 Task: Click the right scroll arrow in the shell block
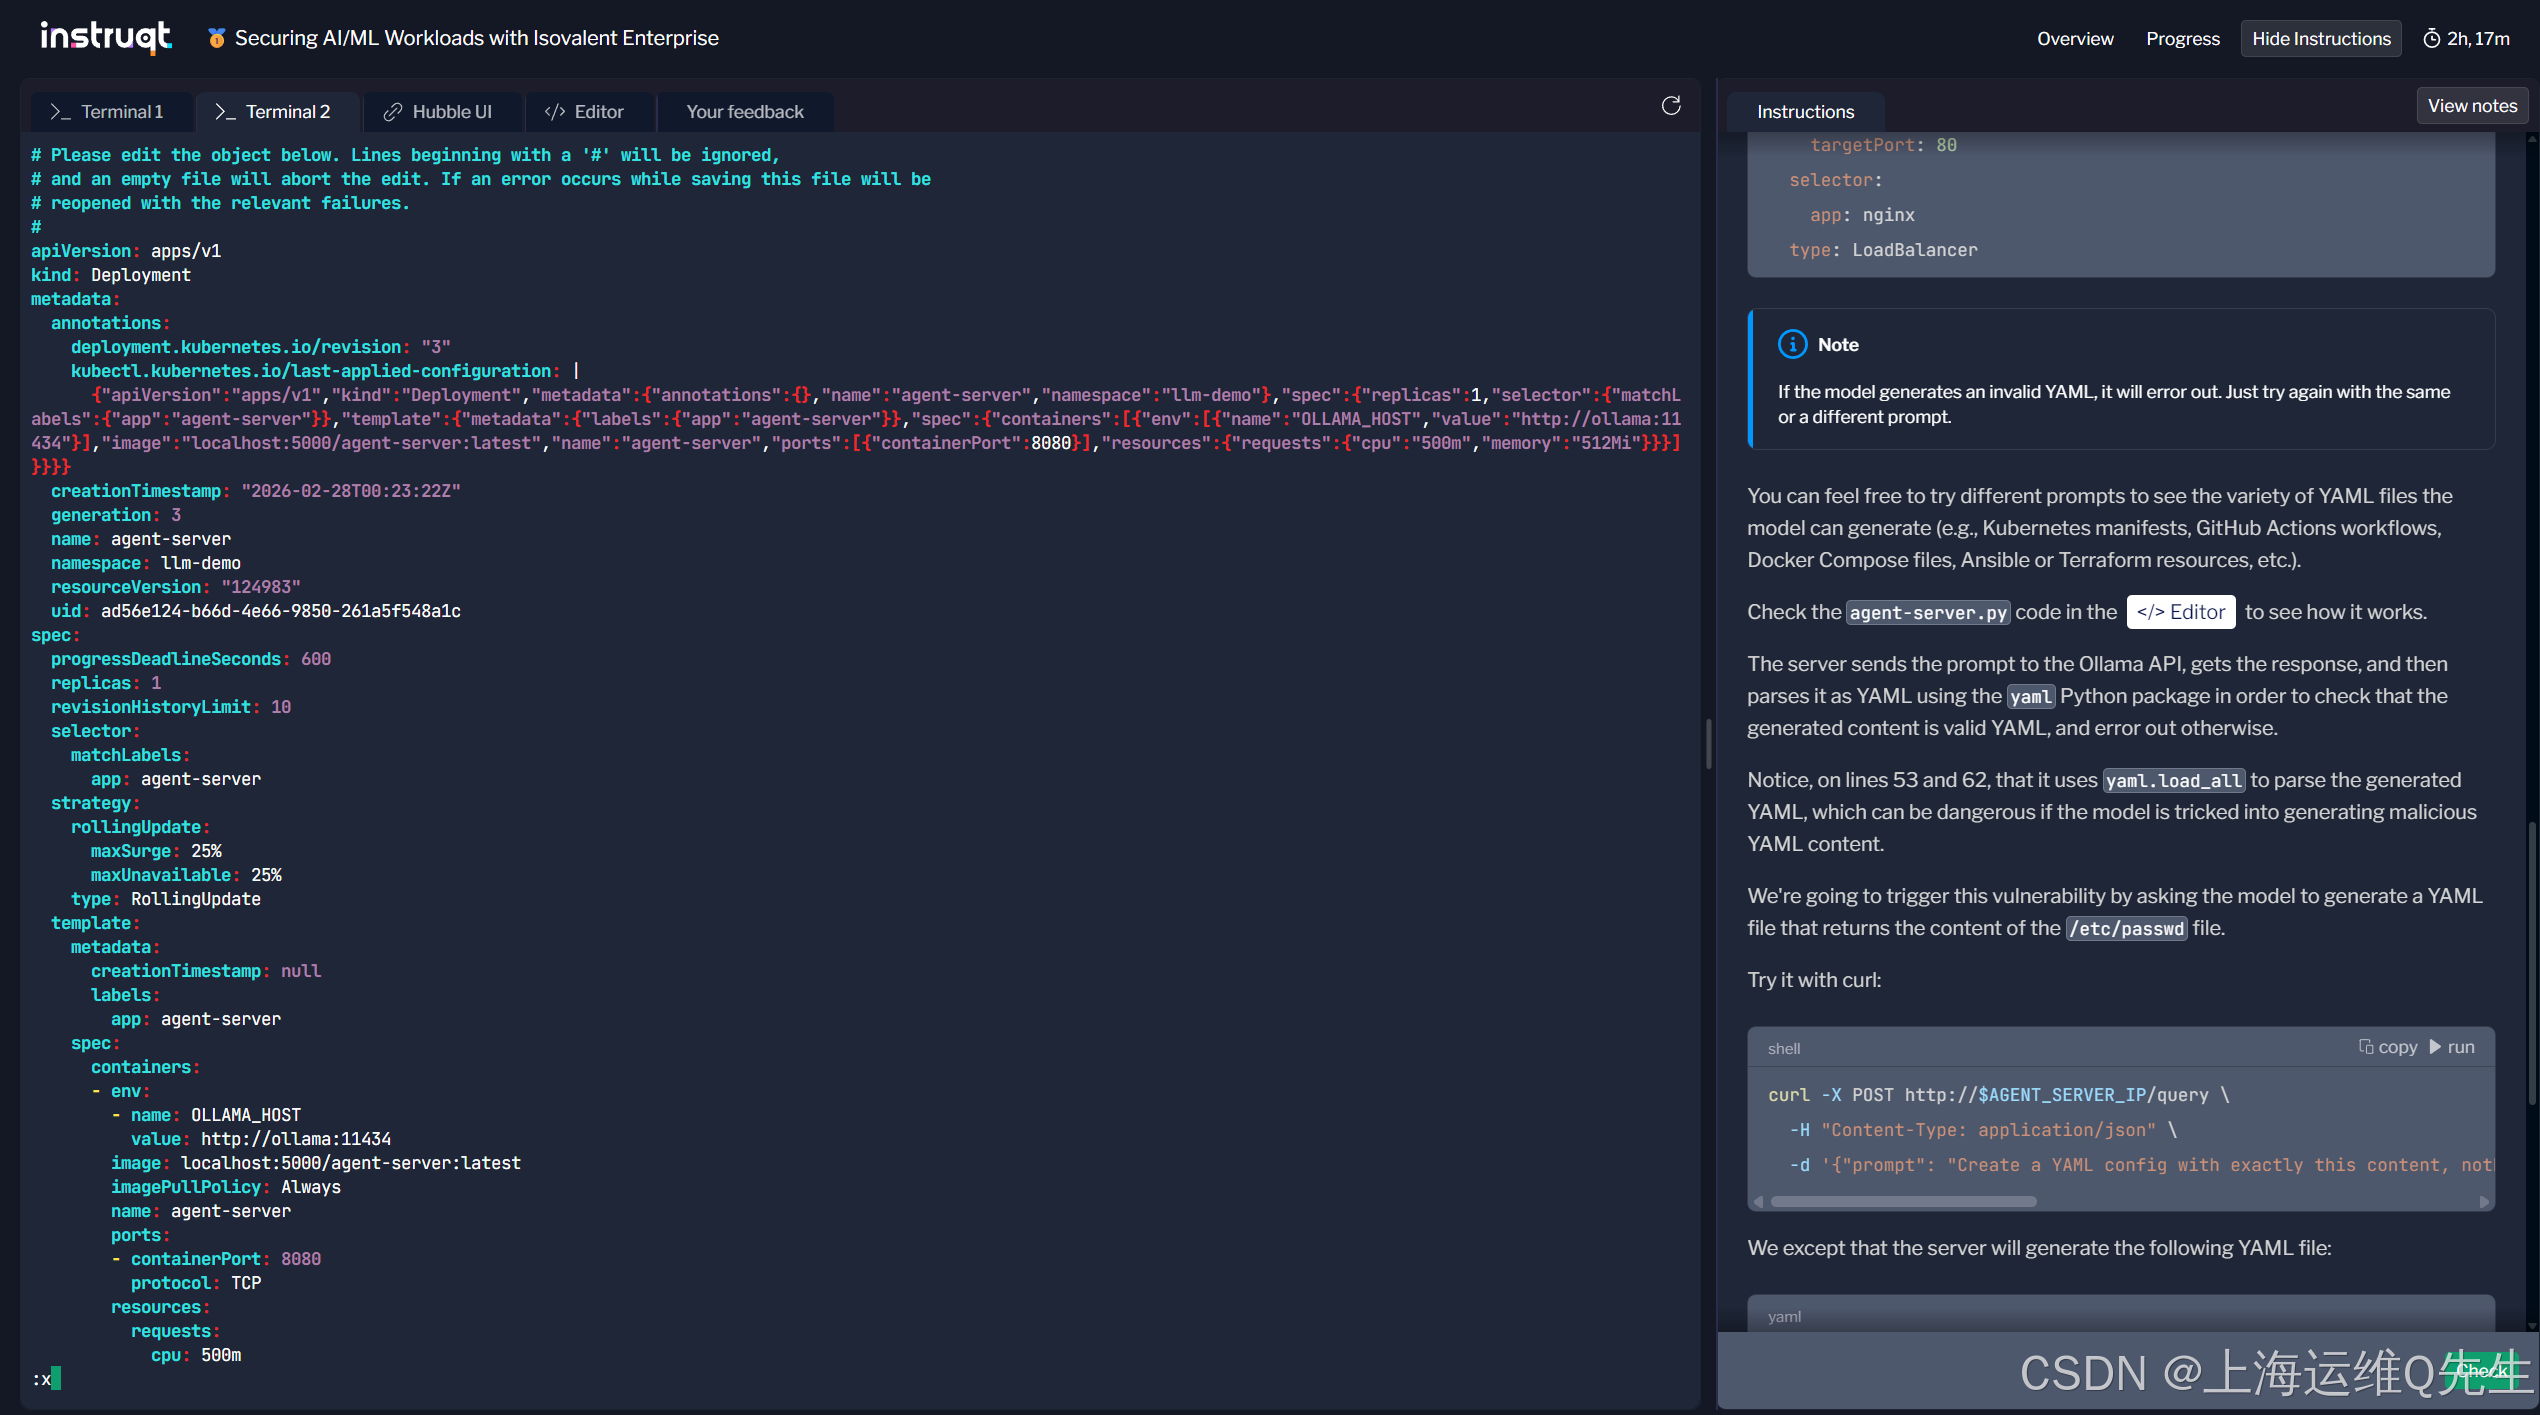click(x=2484, y=1202)
